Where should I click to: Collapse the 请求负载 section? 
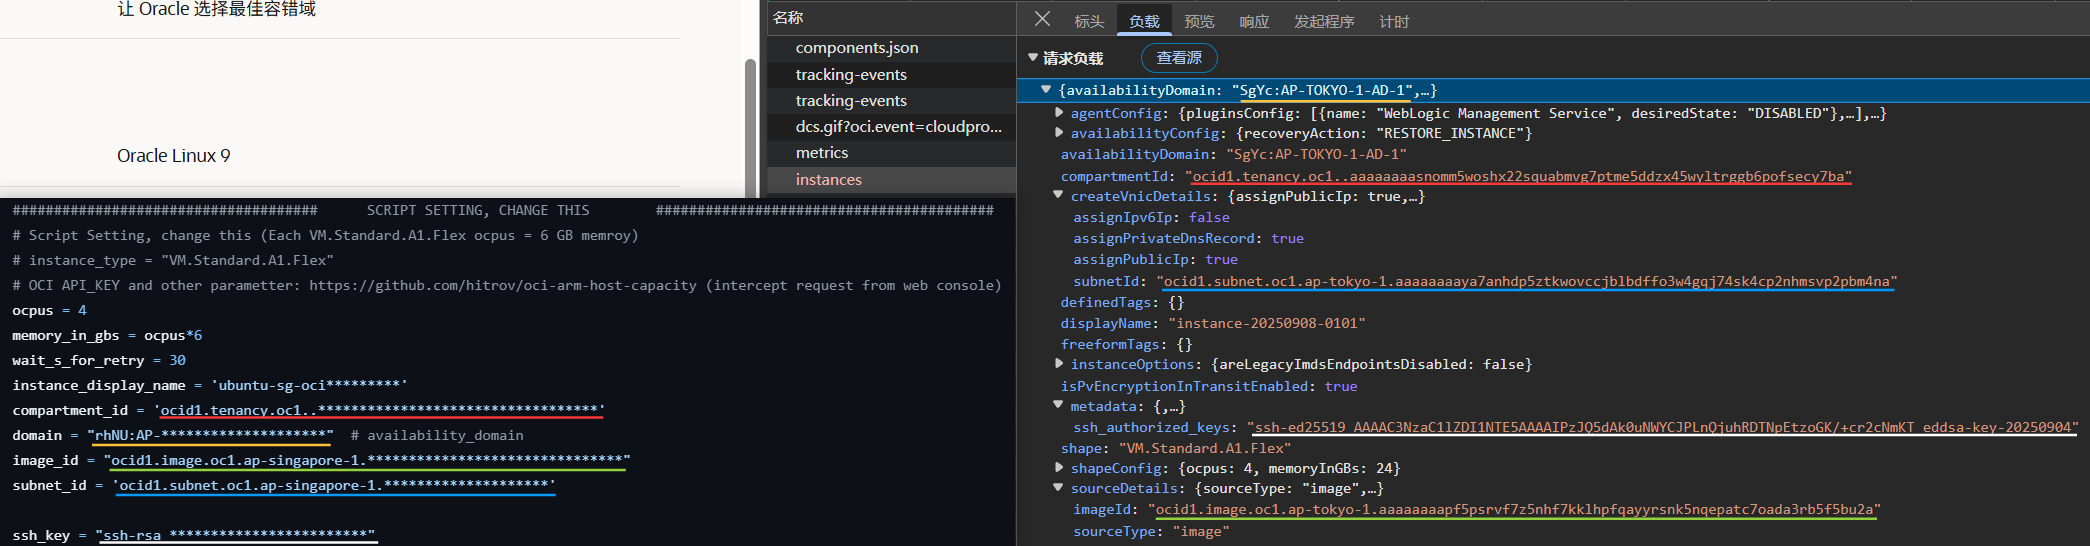pyautogui.click(x=1033, y=58)
